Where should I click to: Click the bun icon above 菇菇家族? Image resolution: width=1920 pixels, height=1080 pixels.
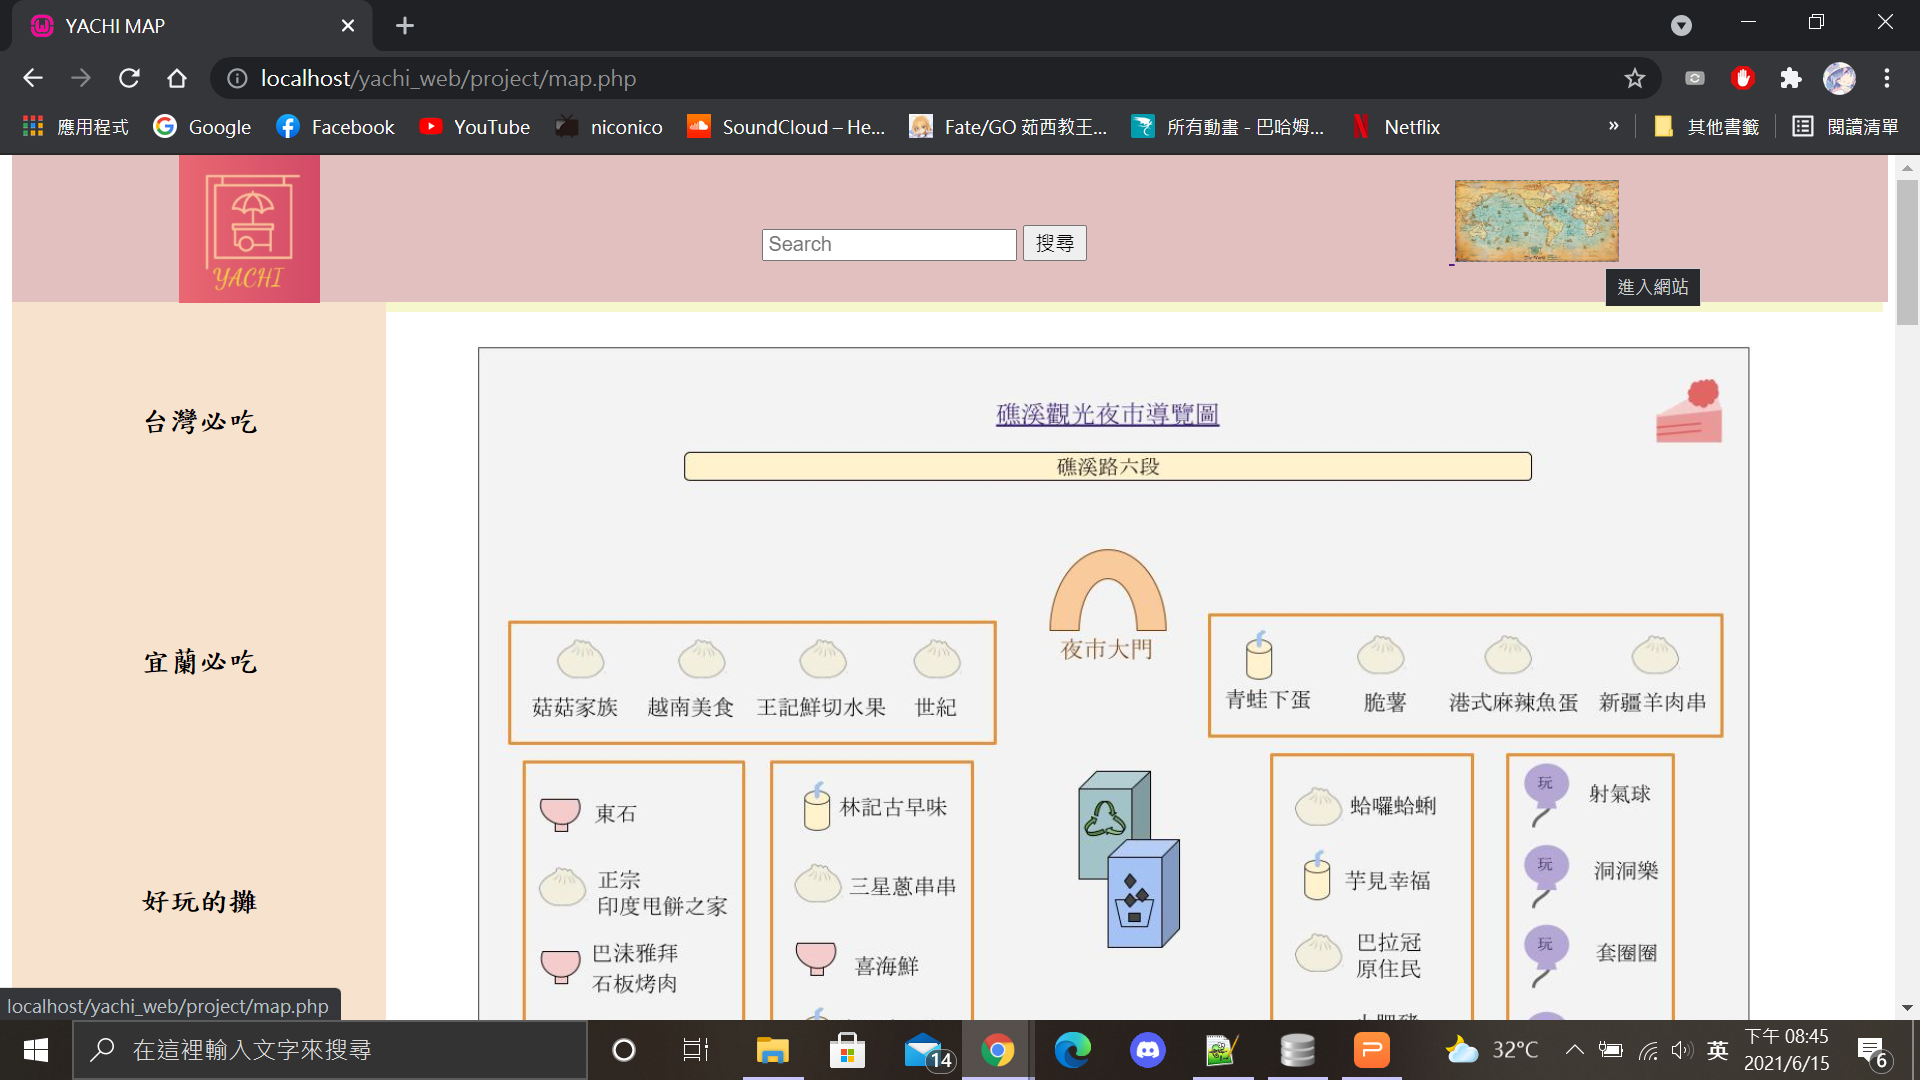580,659
